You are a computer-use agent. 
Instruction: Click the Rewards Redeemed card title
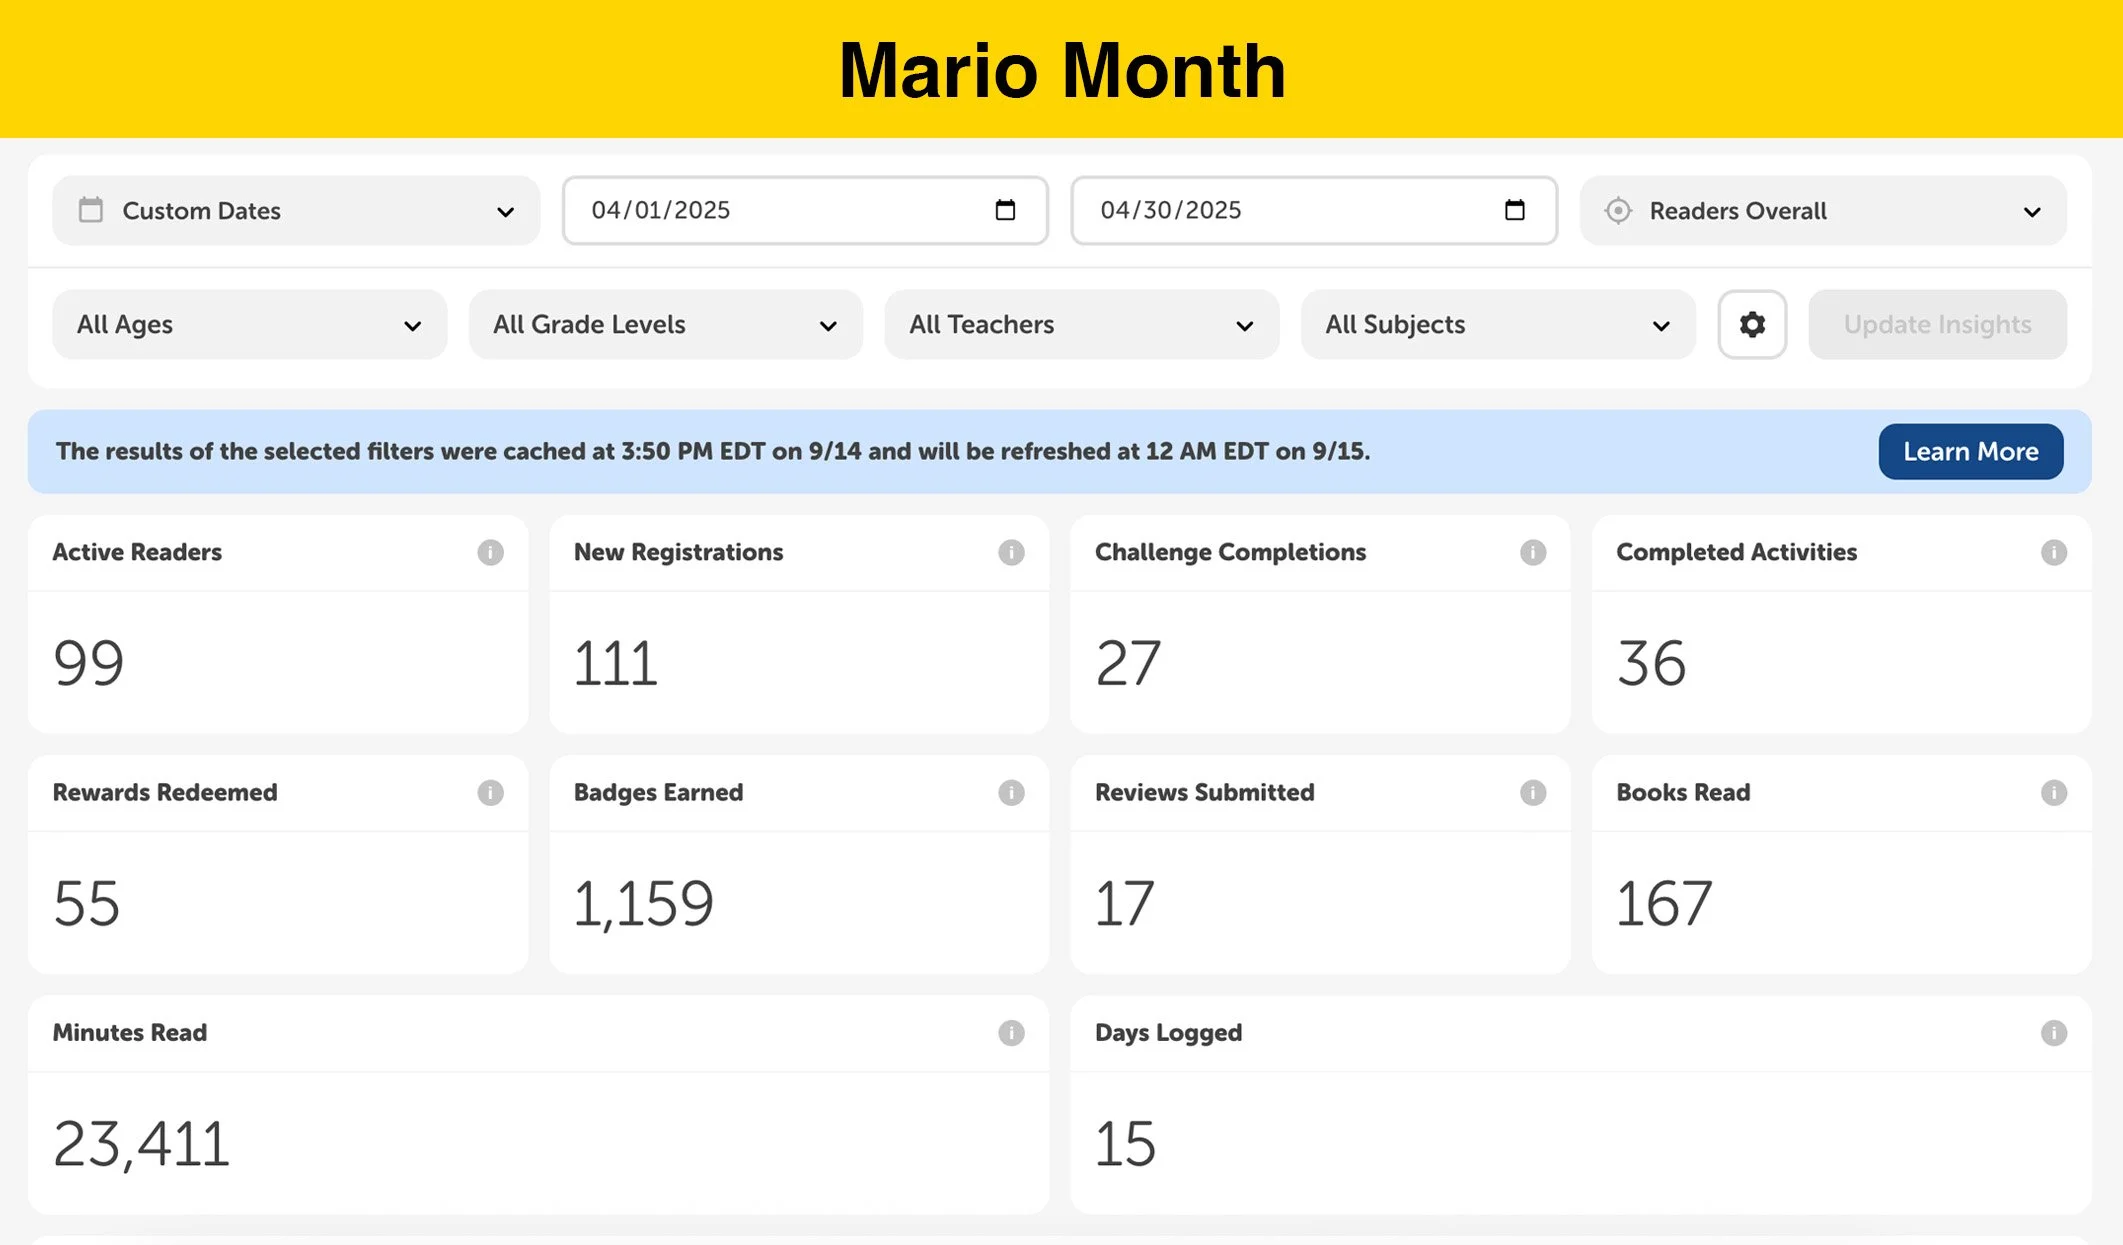[x=165, y=792]
